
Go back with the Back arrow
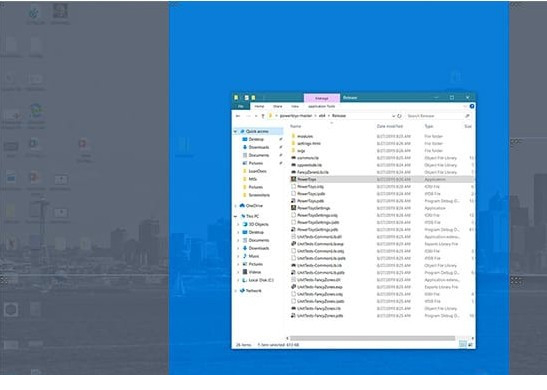[x=238, y=116]
